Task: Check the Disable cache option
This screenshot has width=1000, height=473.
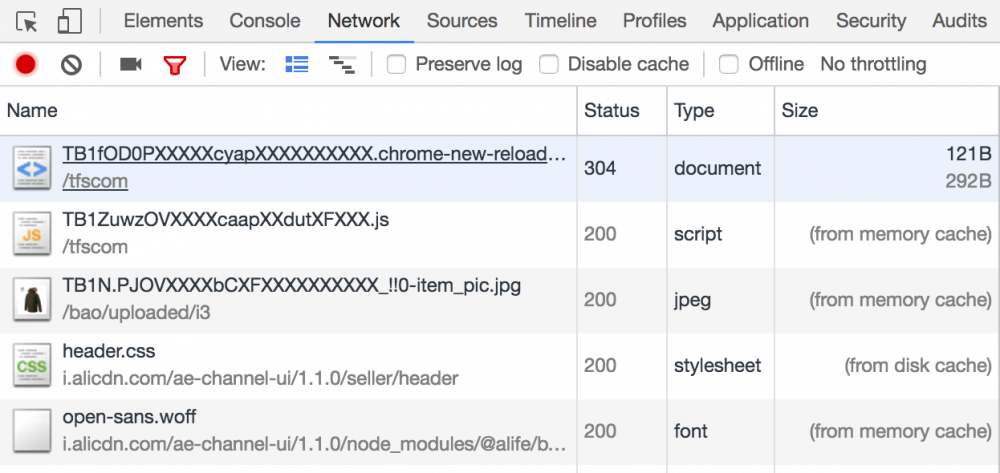Action: tap(548, 64)
